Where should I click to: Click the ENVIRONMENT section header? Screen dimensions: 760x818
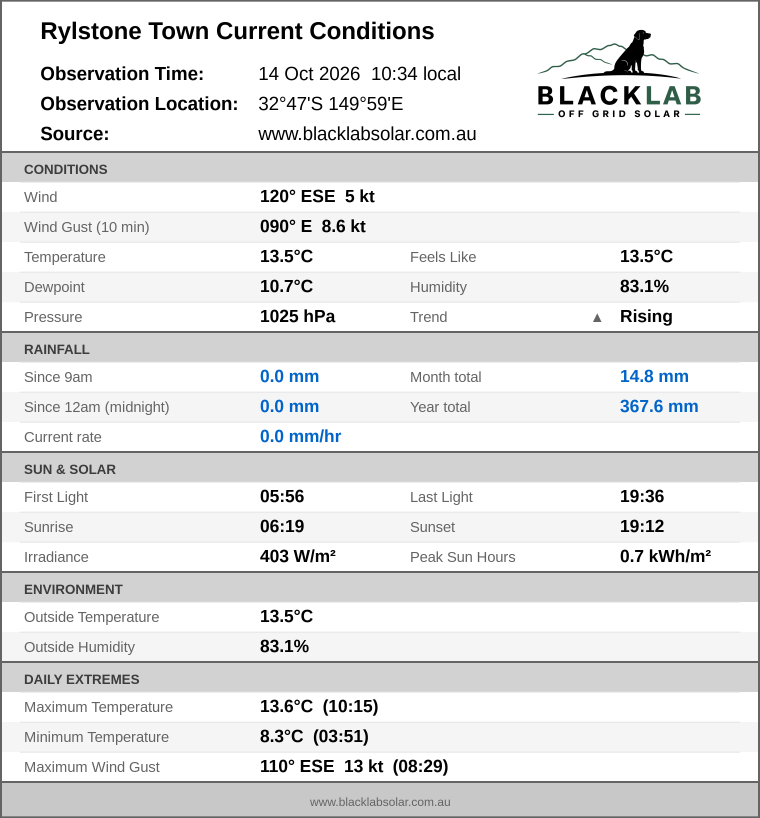(380, 588)
